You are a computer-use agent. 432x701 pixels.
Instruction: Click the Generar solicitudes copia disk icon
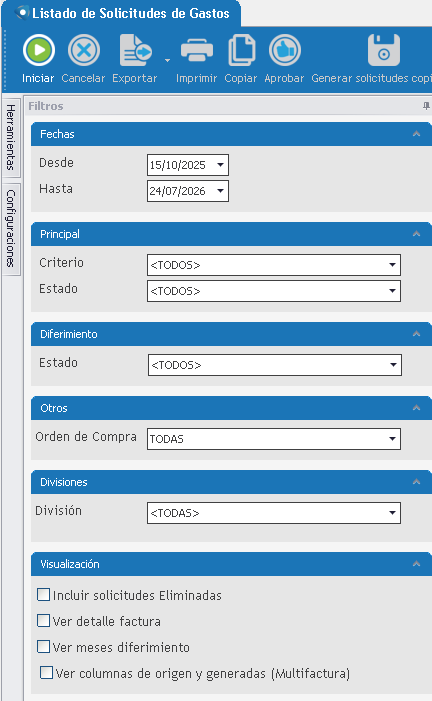point(384,50)
